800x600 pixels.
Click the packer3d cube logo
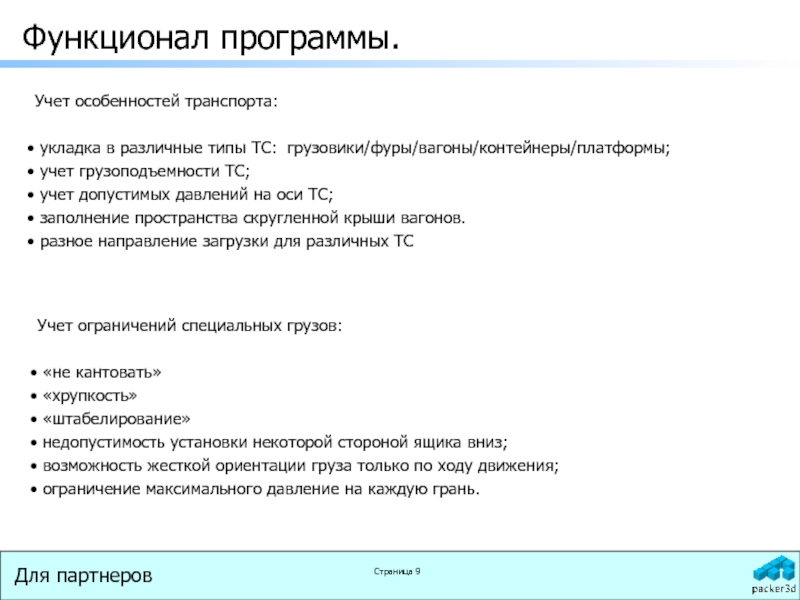(x=775, y=574)
